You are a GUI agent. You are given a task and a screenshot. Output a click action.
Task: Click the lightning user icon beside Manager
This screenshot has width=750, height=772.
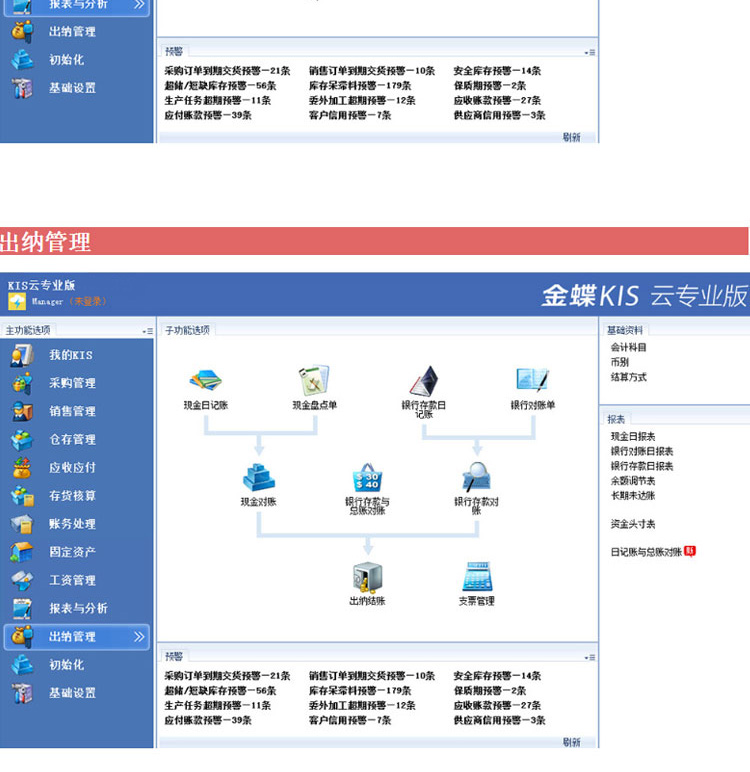17,301
